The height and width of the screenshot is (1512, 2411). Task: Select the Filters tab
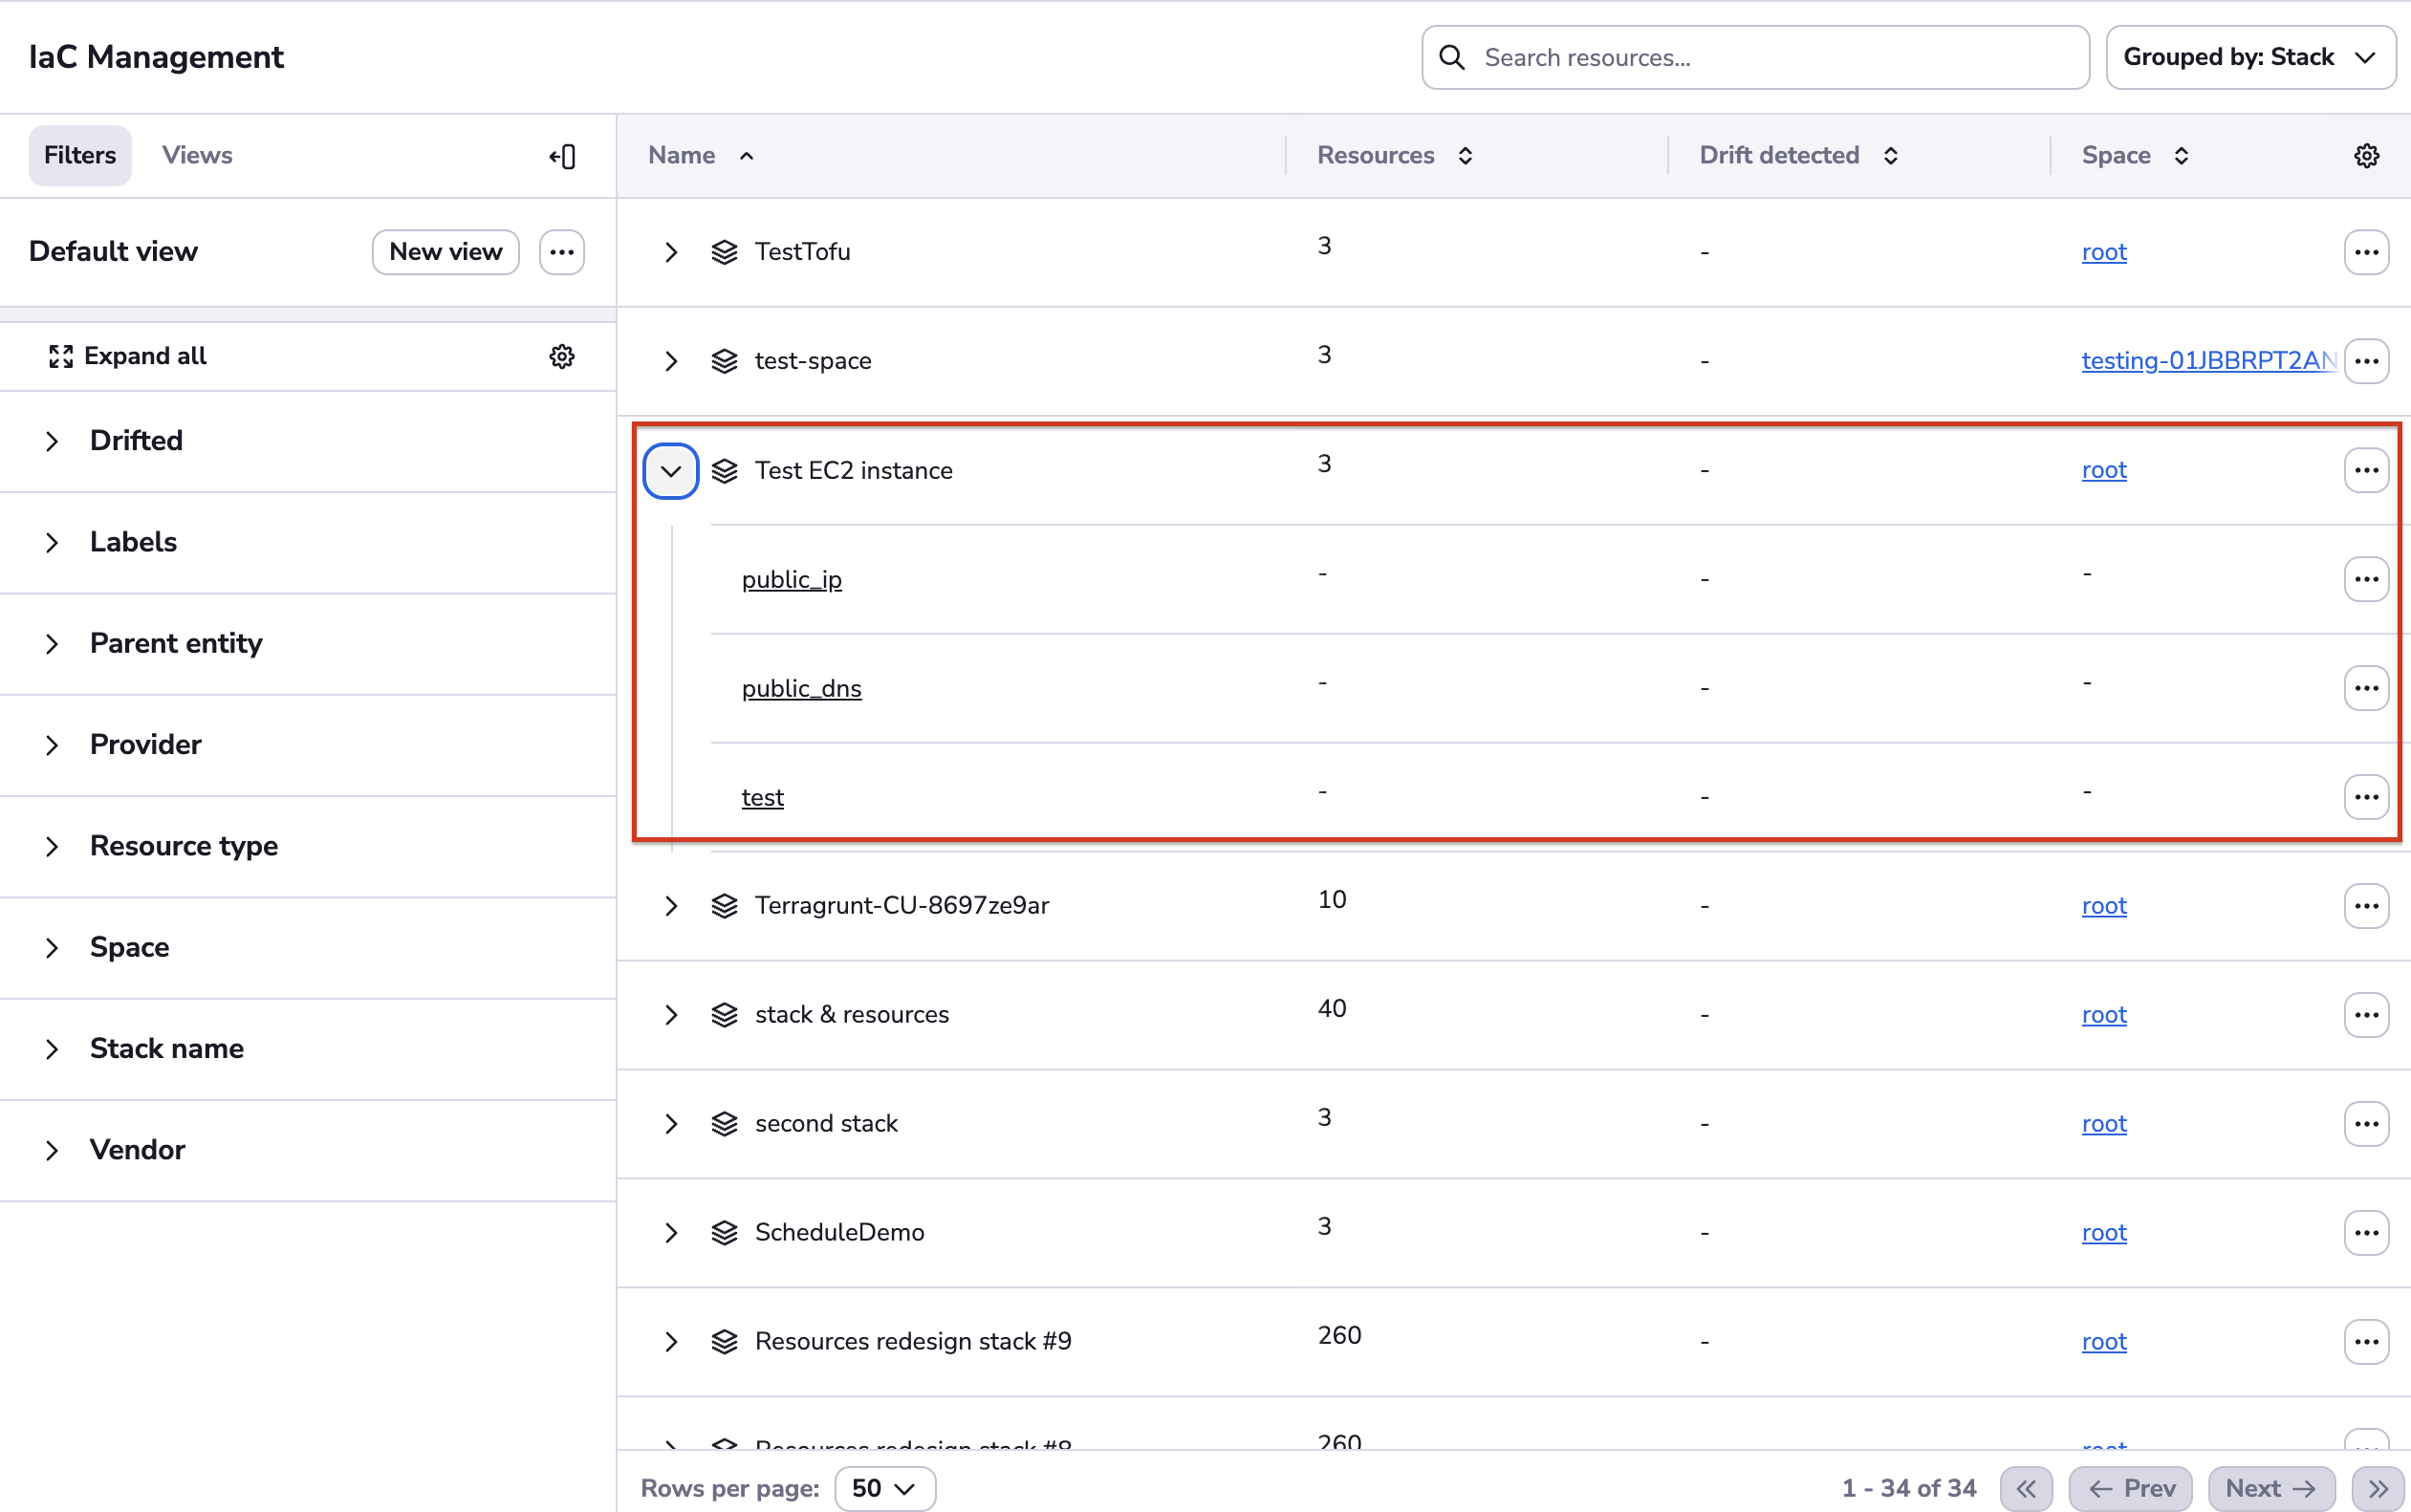tap(80, 156)
